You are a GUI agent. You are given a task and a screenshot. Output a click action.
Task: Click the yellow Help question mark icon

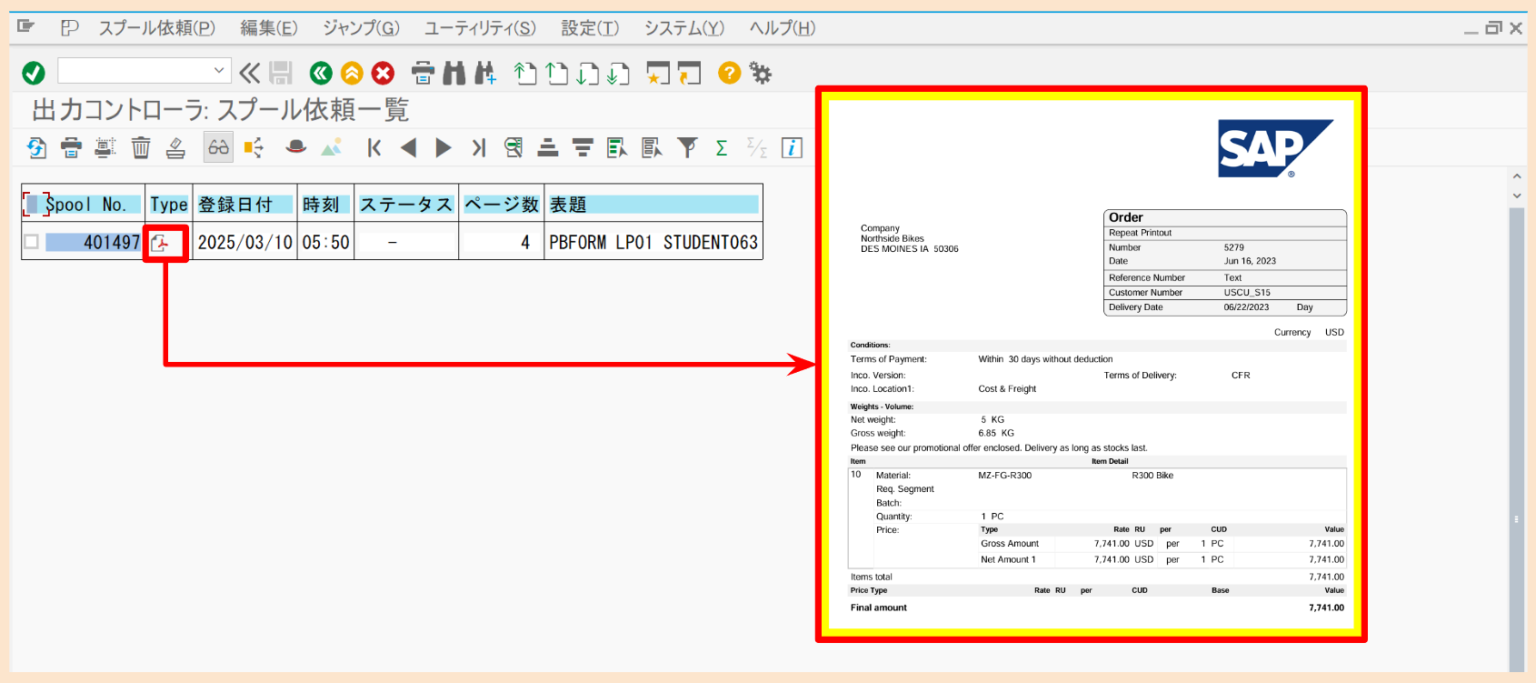click(729, 73)
